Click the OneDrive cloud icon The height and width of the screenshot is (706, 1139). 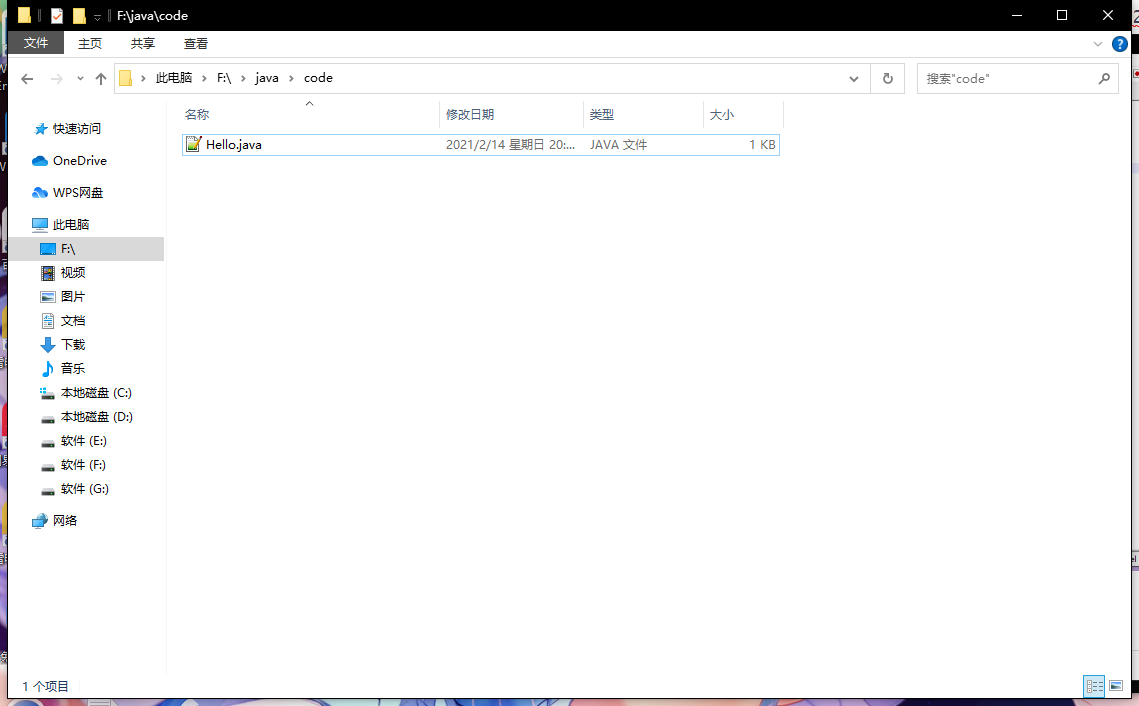coord(40,161)
